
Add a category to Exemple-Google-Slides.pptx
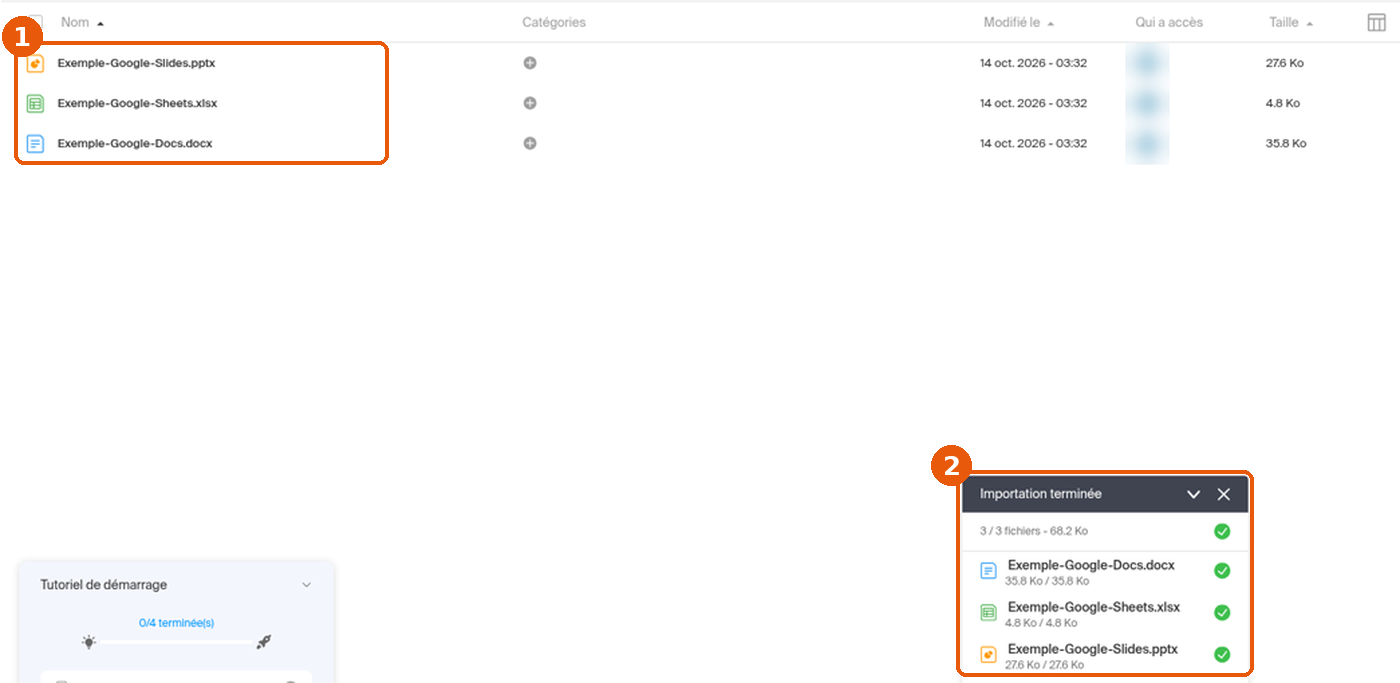(530, 63)
